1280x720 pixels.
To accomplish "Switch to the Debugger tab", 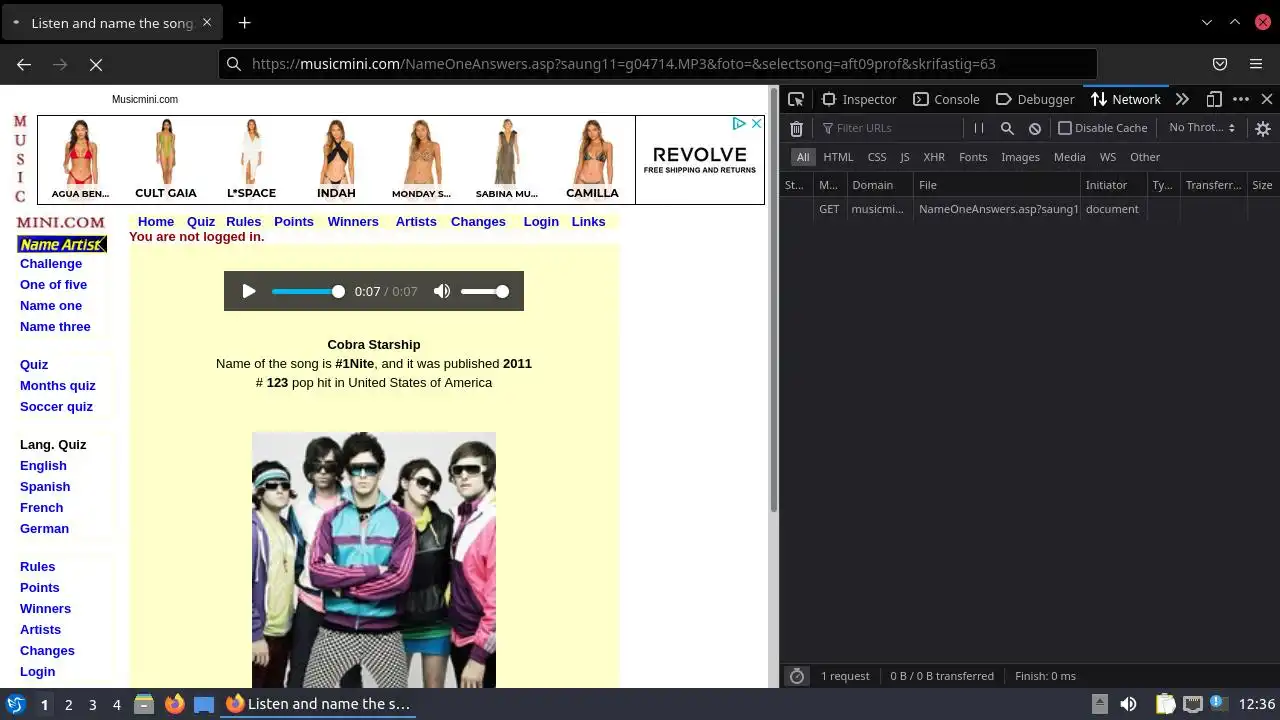I will pyautogui.click(x=1035, y=99).
